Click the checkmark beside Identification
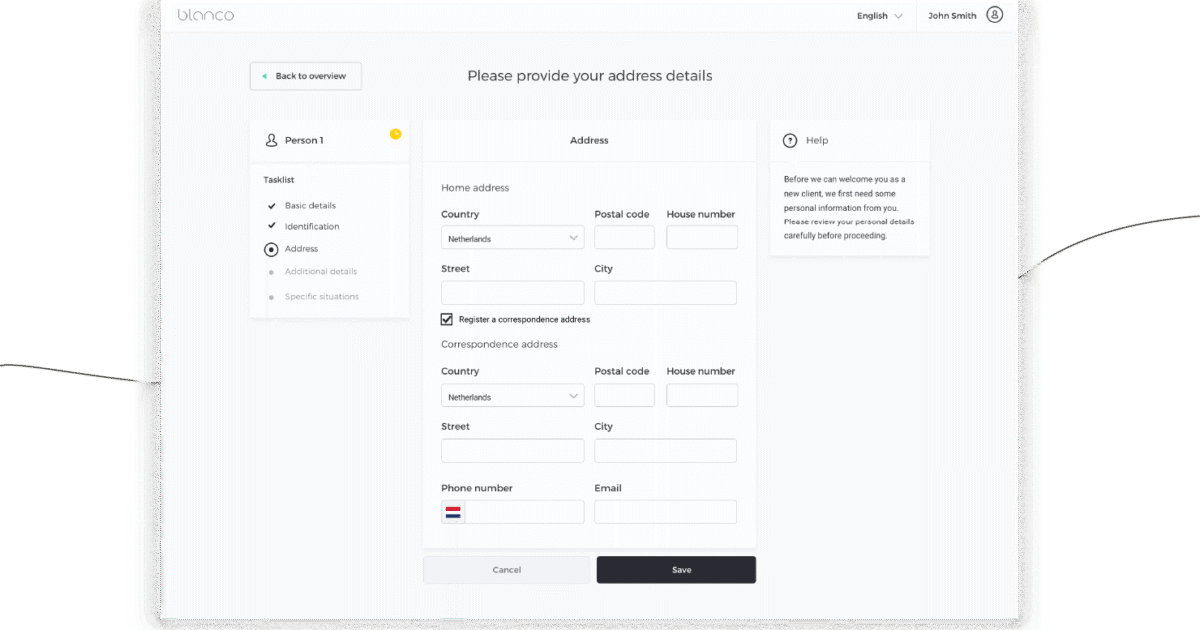Image resolution: width=1200 pixels, height=630 pixels. tap(270, 226)
